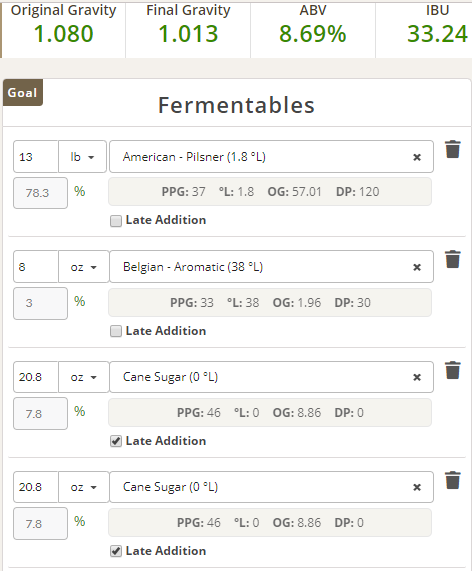Click the 78.3 percent field
The image size is (472, 571).
[x=40, y=193]
